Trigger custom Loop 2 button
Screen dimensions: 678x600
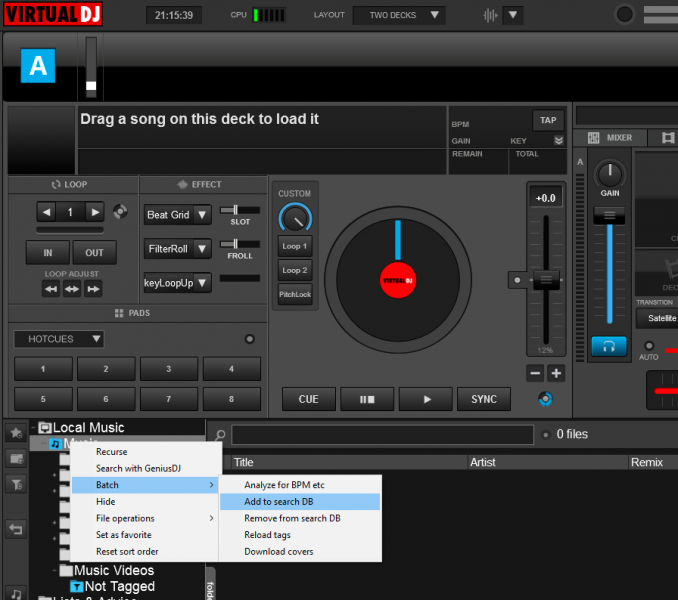point(295,270)
